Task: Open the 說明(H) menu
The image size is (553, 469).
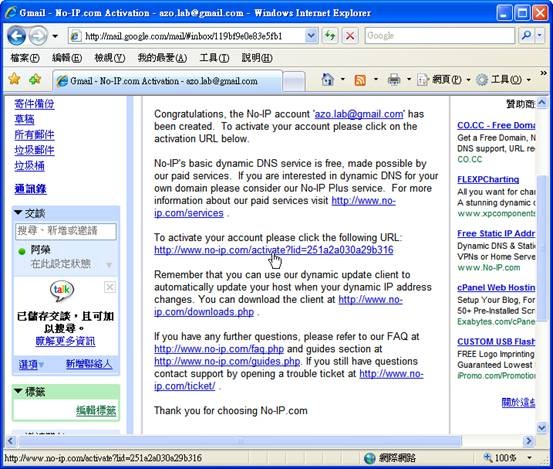Action: point(257,58)
